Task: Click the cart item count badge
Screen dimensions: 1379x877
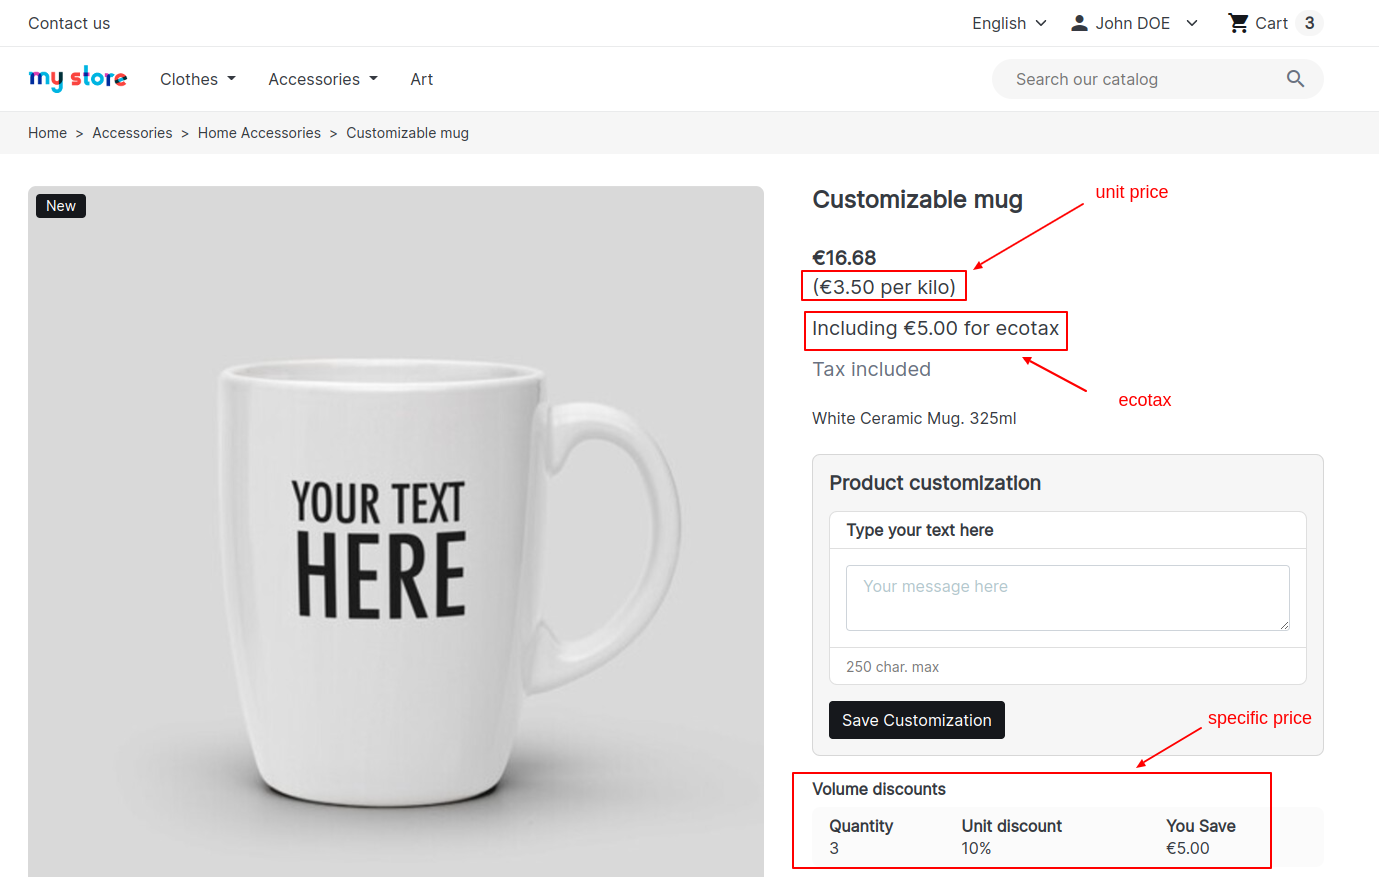Action: click(1310, 22)
